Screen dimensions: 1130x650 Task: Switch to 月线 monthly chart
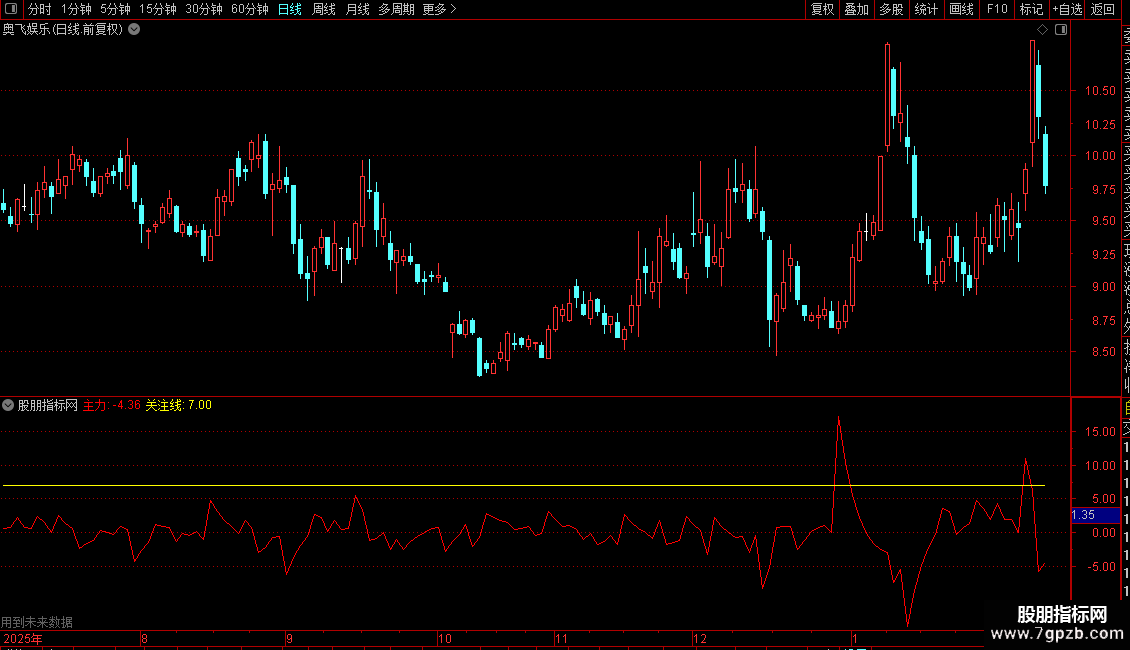pyautogui.click(x=357, y=9)
